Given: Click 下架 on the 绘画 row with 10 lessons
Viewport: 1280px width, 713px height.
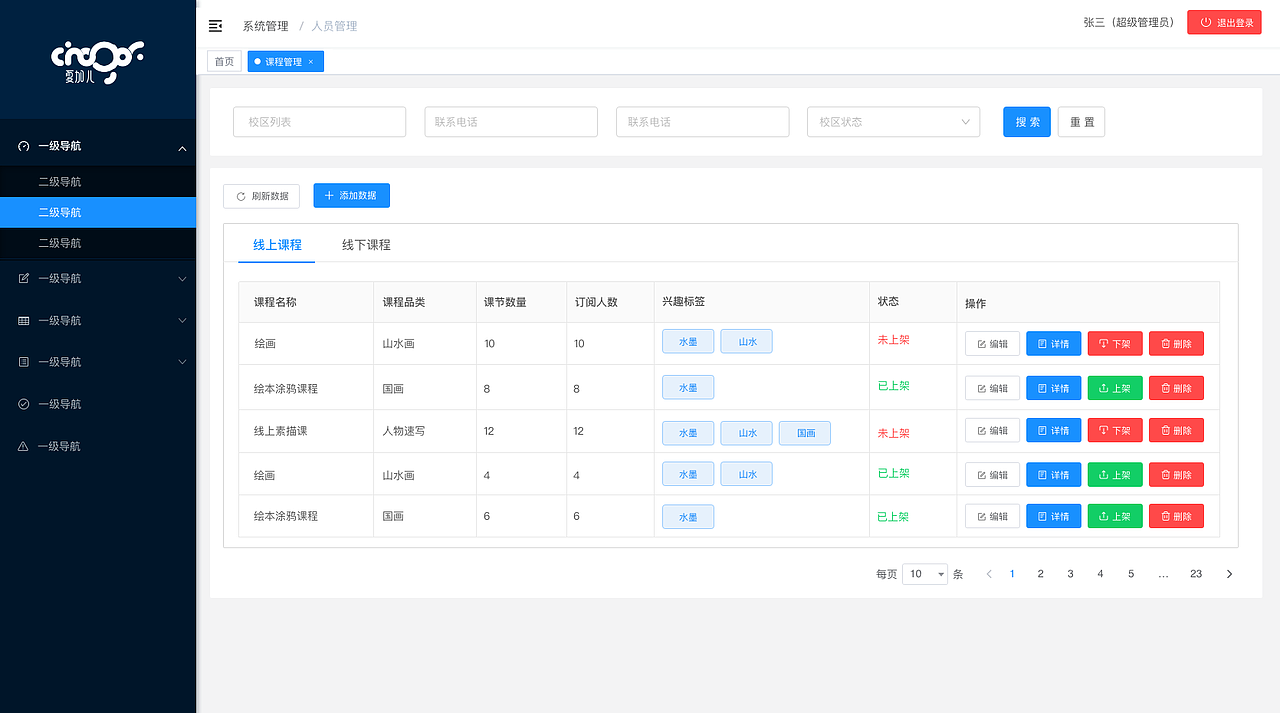Looking at the screenshot, I should coord(1115,344).
